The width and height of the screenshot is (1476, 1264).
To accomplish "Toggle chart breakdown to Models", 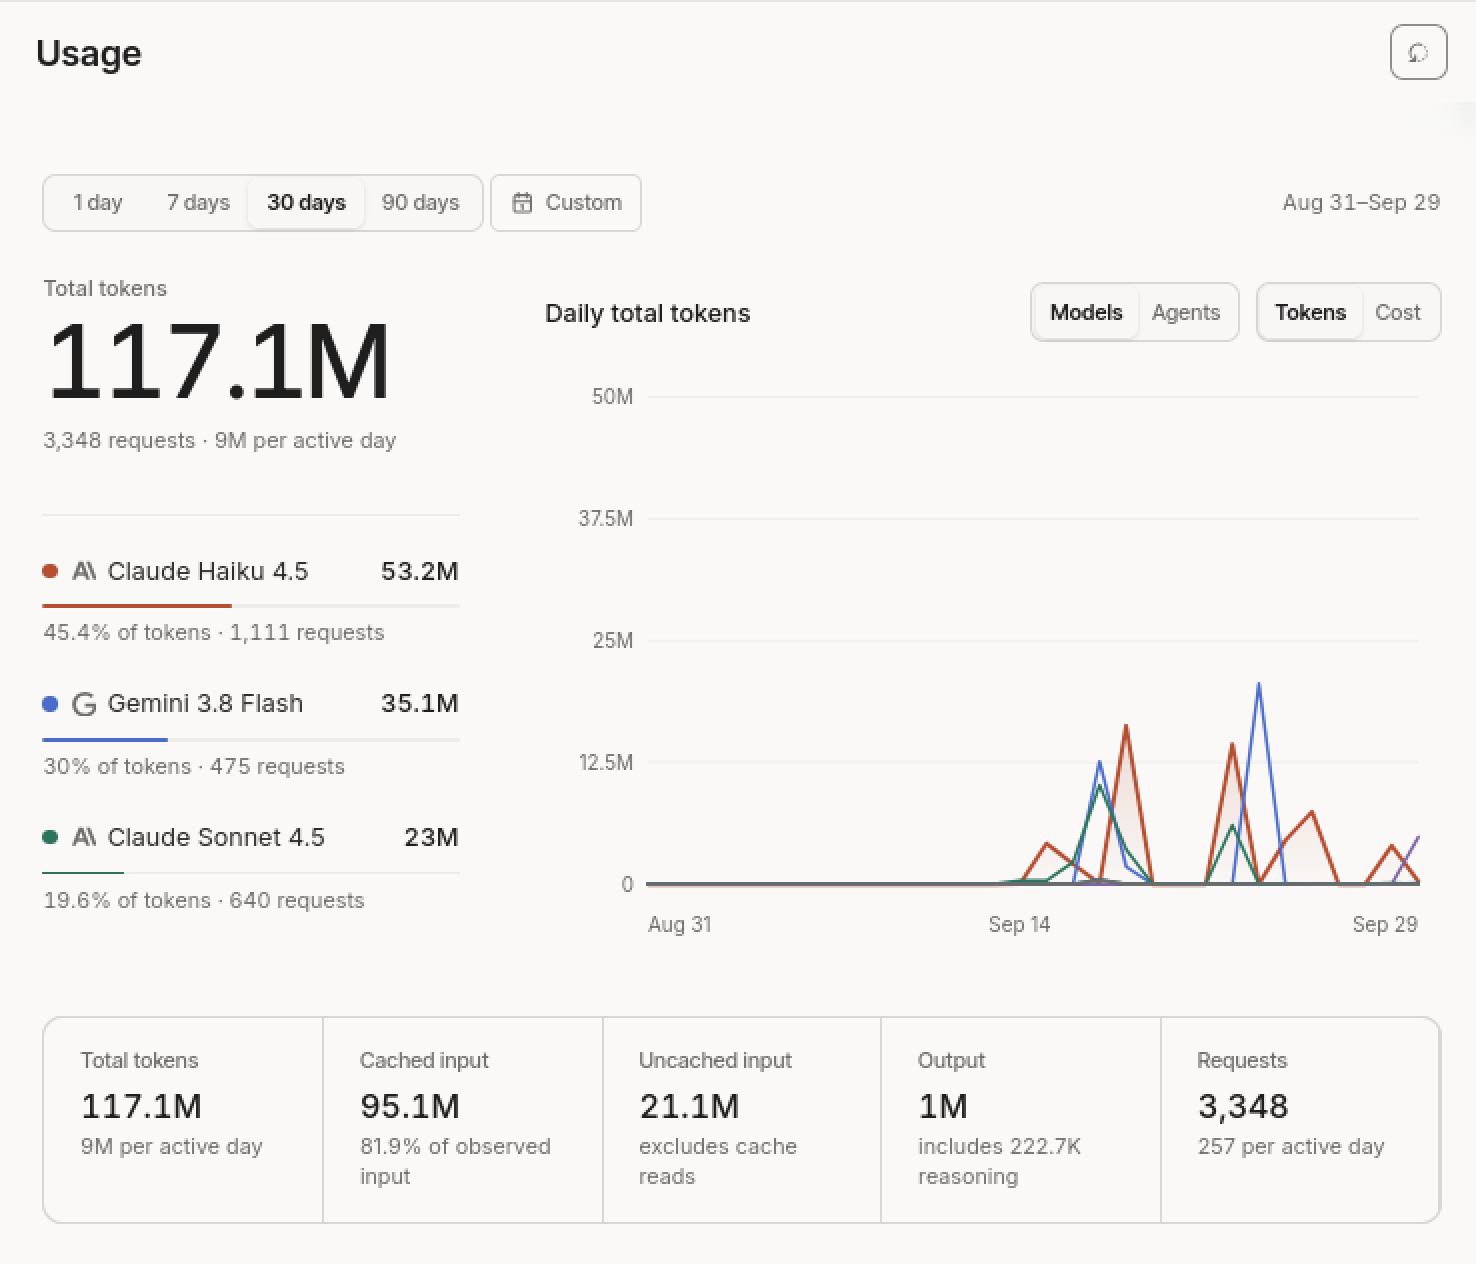I will (1086, 312).
